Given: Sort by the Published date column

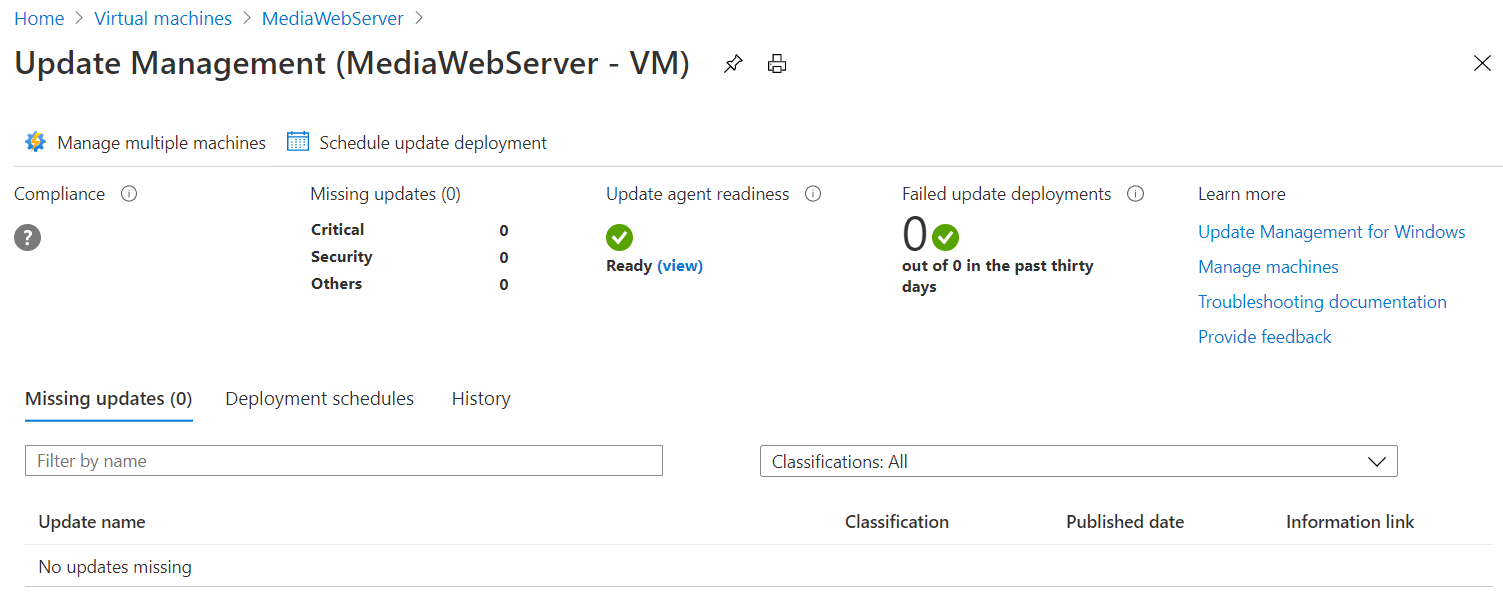Looking at the screenshot, I should [x=1125, y=522].
